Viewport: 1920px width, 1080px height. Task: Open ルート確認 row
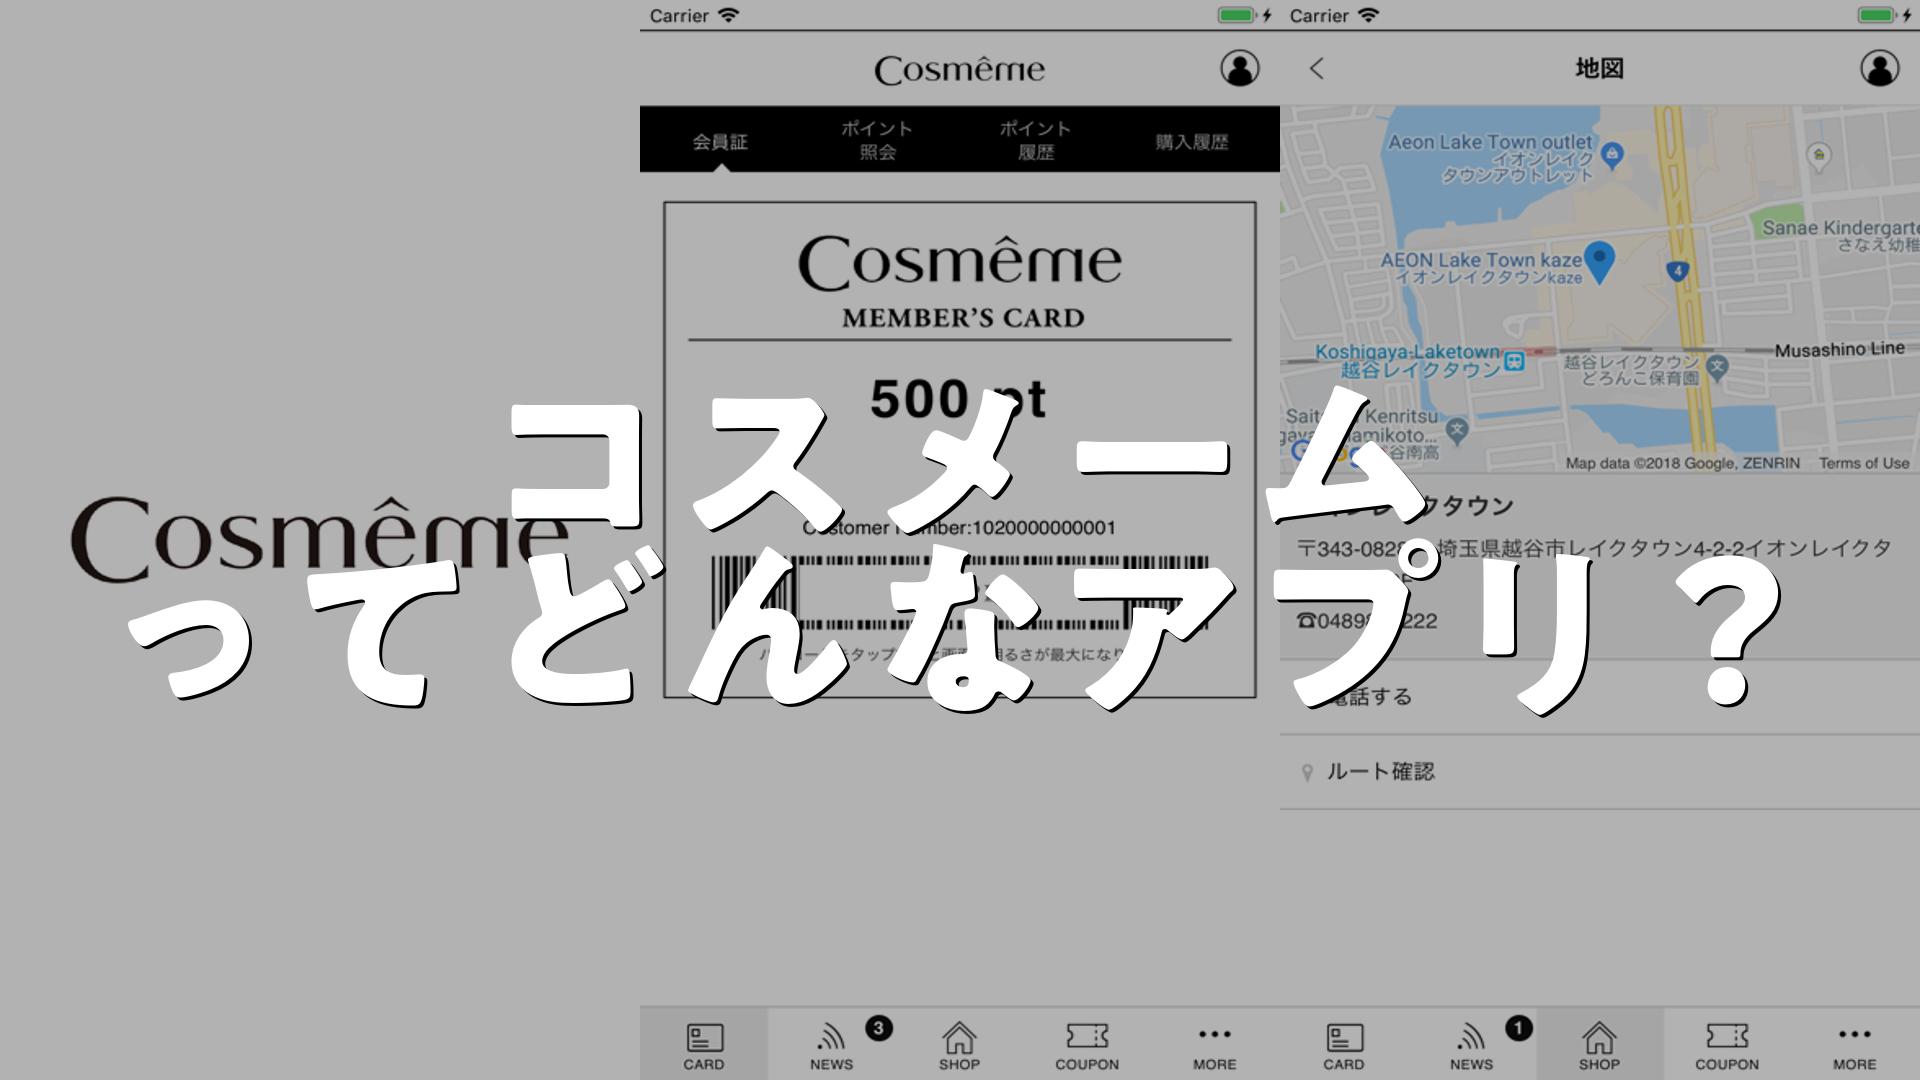pyautogui.click(x=1600, y=771)
